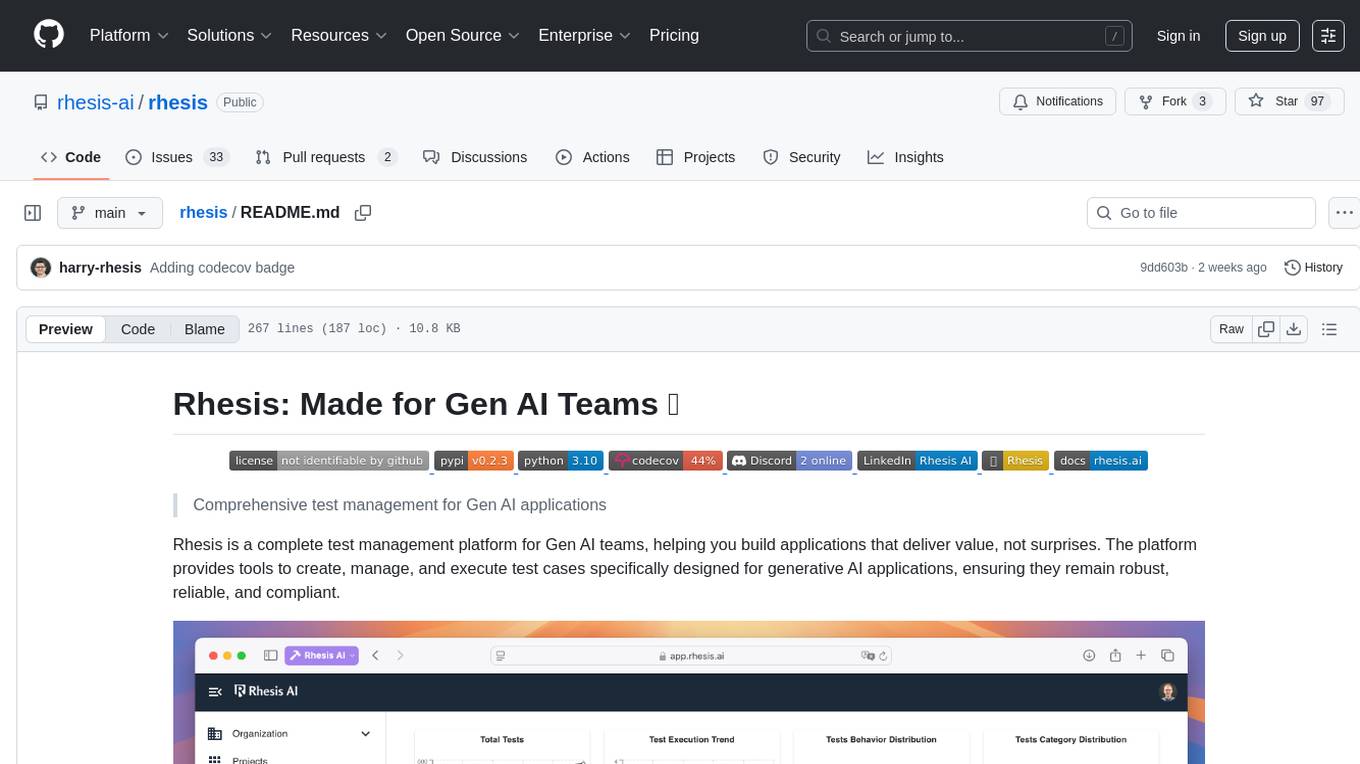The height and width of the screenshot is (764, 1360).
Task: Switch file view to Blame
Action: [205, 329]
